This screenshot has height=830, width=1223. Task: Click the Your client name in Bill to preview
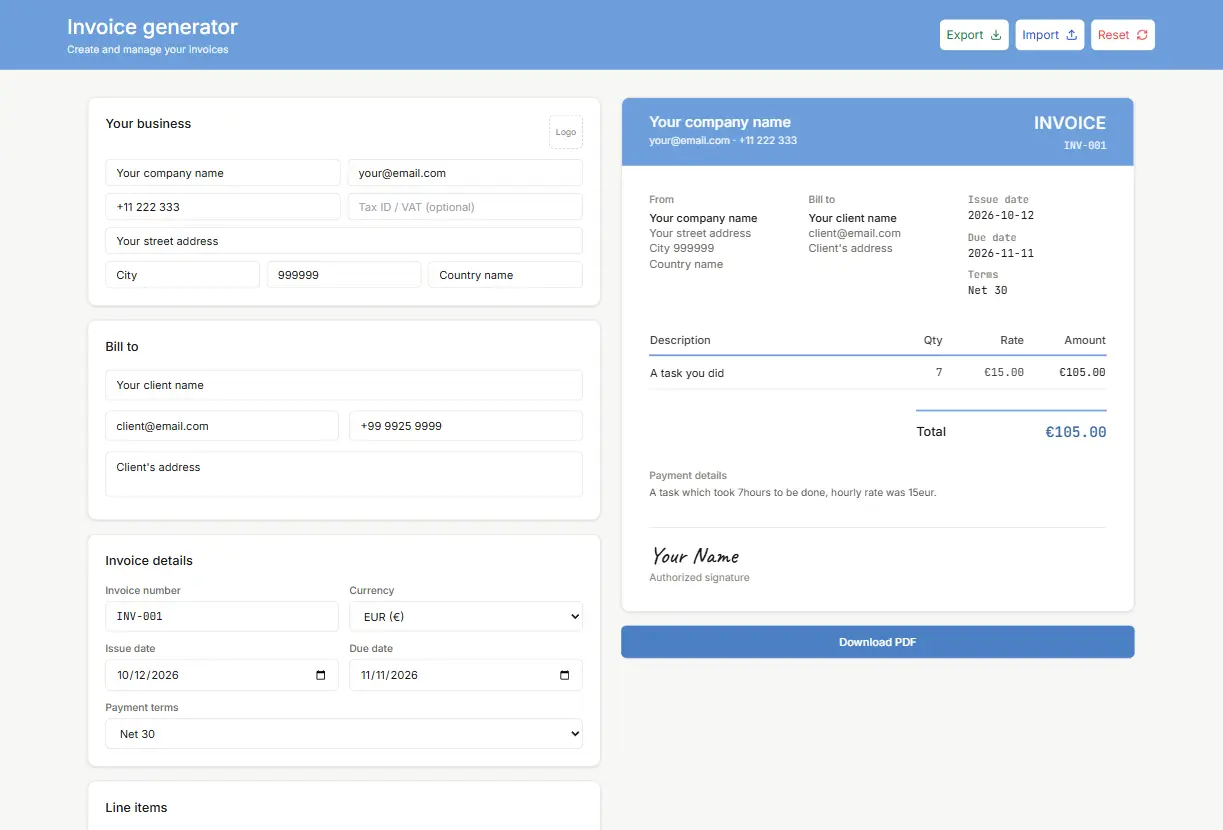click(853, 218)
